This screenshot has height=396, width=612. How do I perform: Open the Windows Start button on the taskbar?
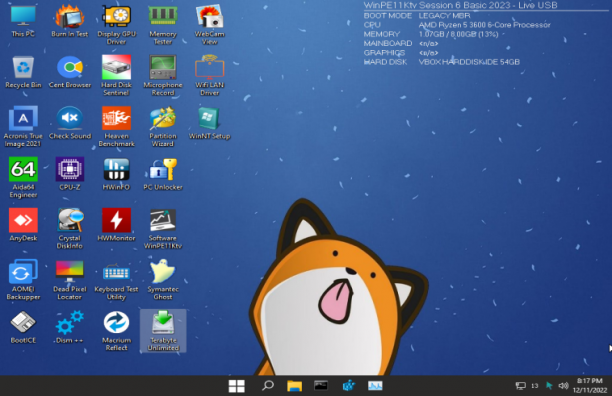coord(237,386)
